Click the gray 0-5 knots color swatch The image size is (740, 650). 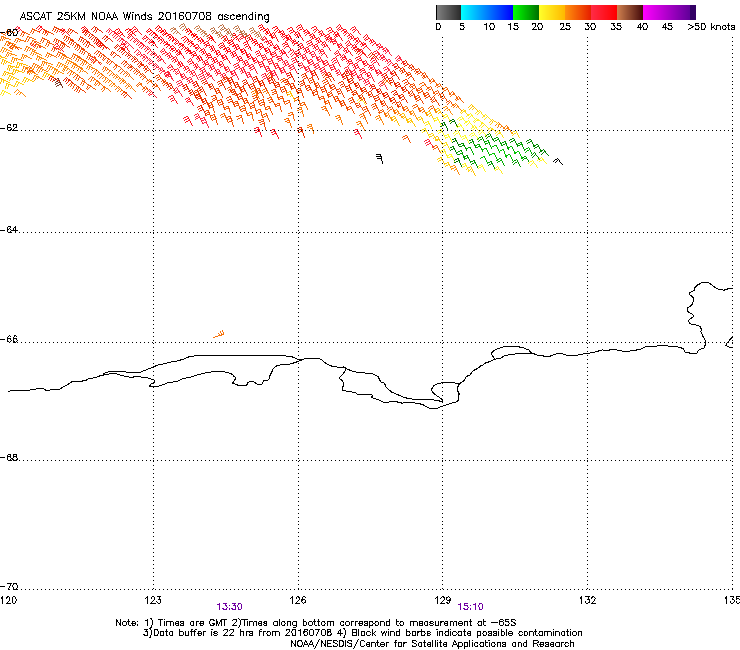pos(448,12)
